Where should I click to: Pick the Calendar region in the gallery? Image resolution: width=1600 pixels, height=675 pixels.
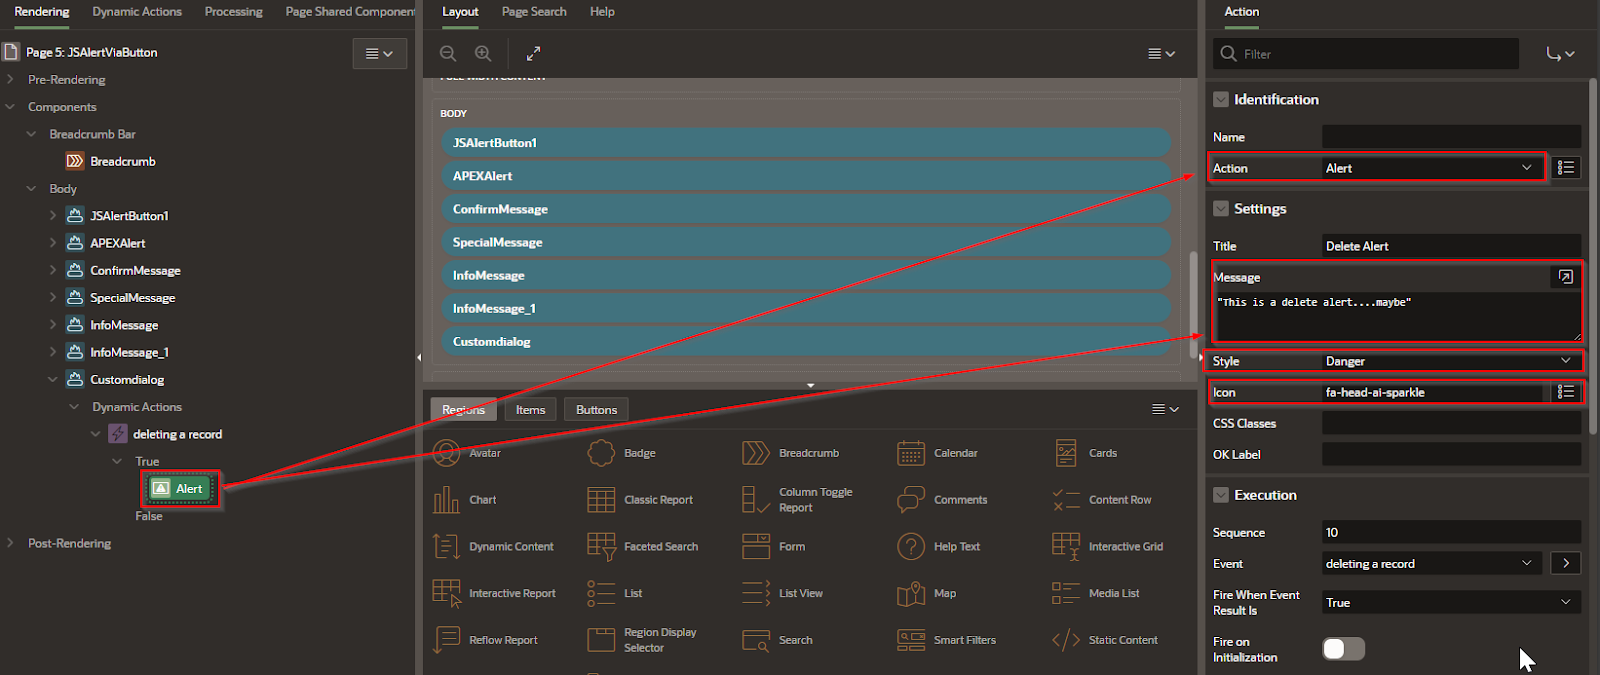click(938, 453)
